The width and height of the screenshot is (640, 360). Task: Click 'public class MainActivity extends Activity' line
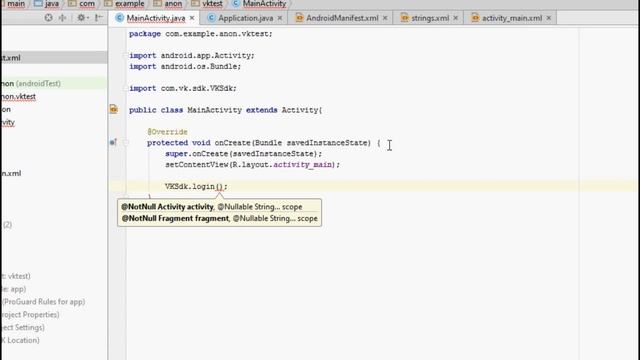[225, 110]
